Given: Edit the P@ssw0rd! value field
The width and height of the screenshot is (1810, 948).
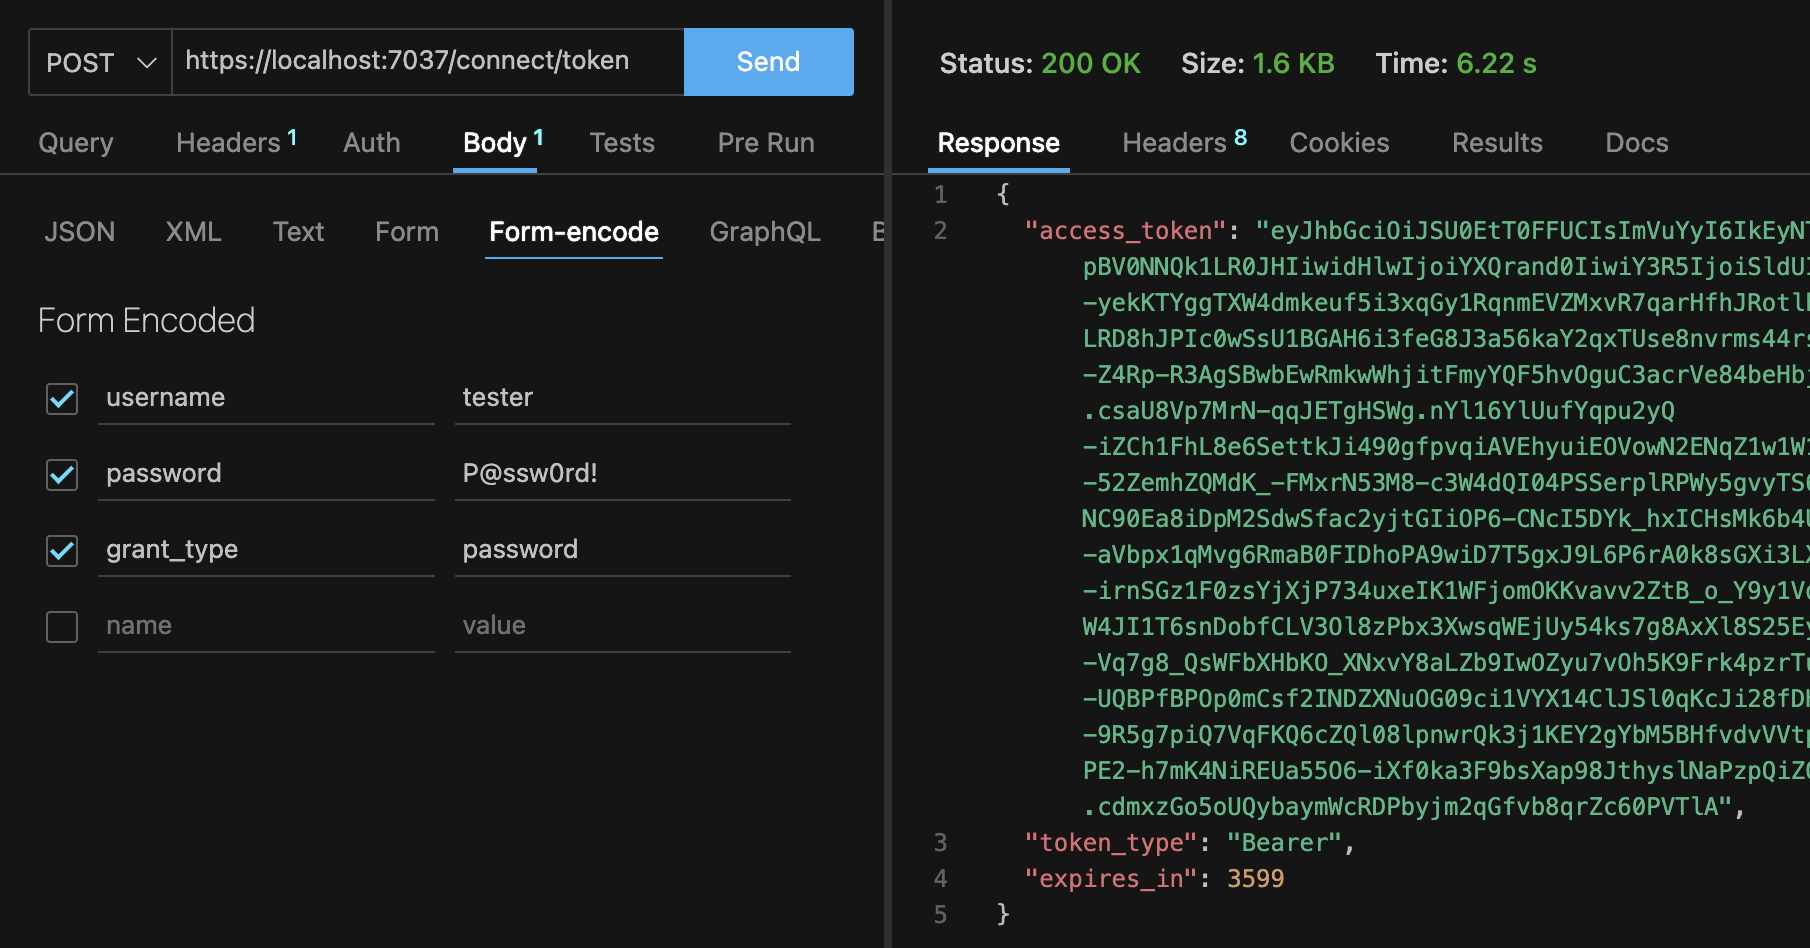Looking at the screenshot, I should (622, 474).
